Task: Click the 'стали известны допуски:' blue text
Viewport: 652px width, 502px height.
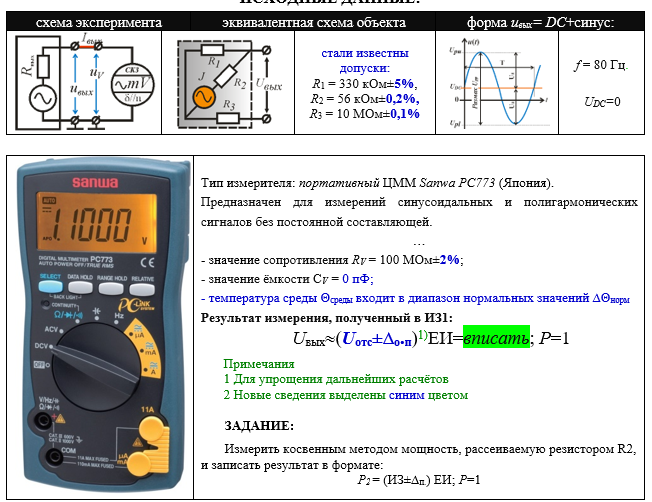Action: coord(365,60)
